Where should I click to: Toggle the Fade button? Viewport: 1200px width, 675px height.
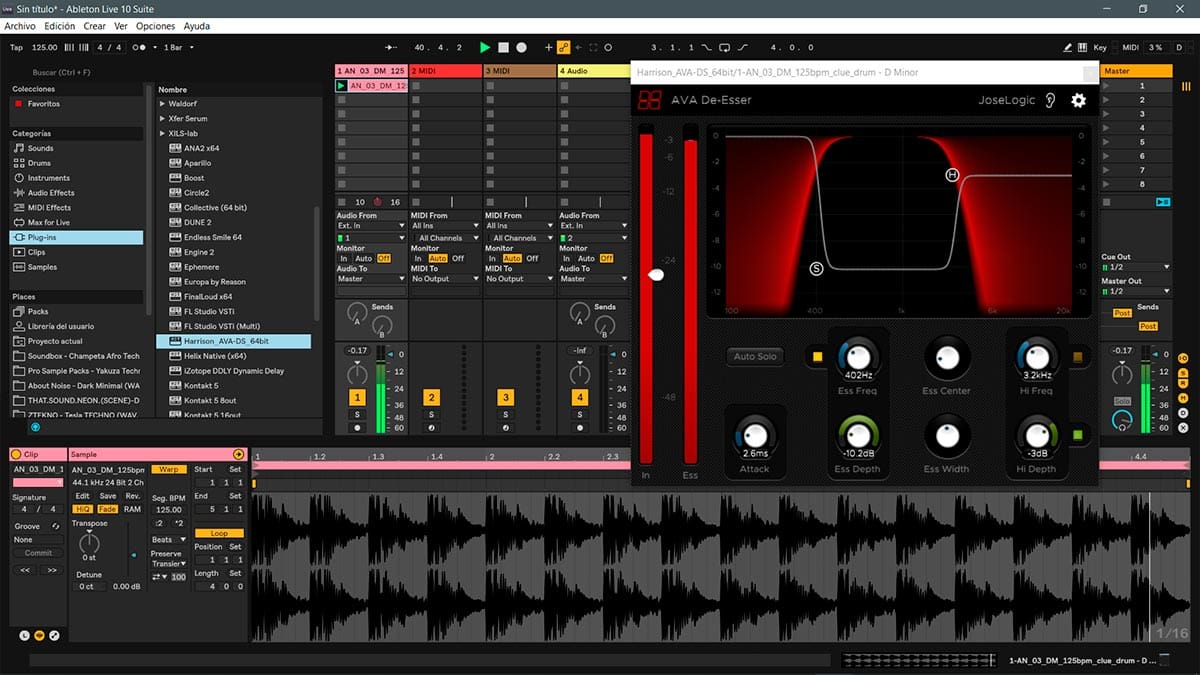pyautogui.click(x=107, y=509)
